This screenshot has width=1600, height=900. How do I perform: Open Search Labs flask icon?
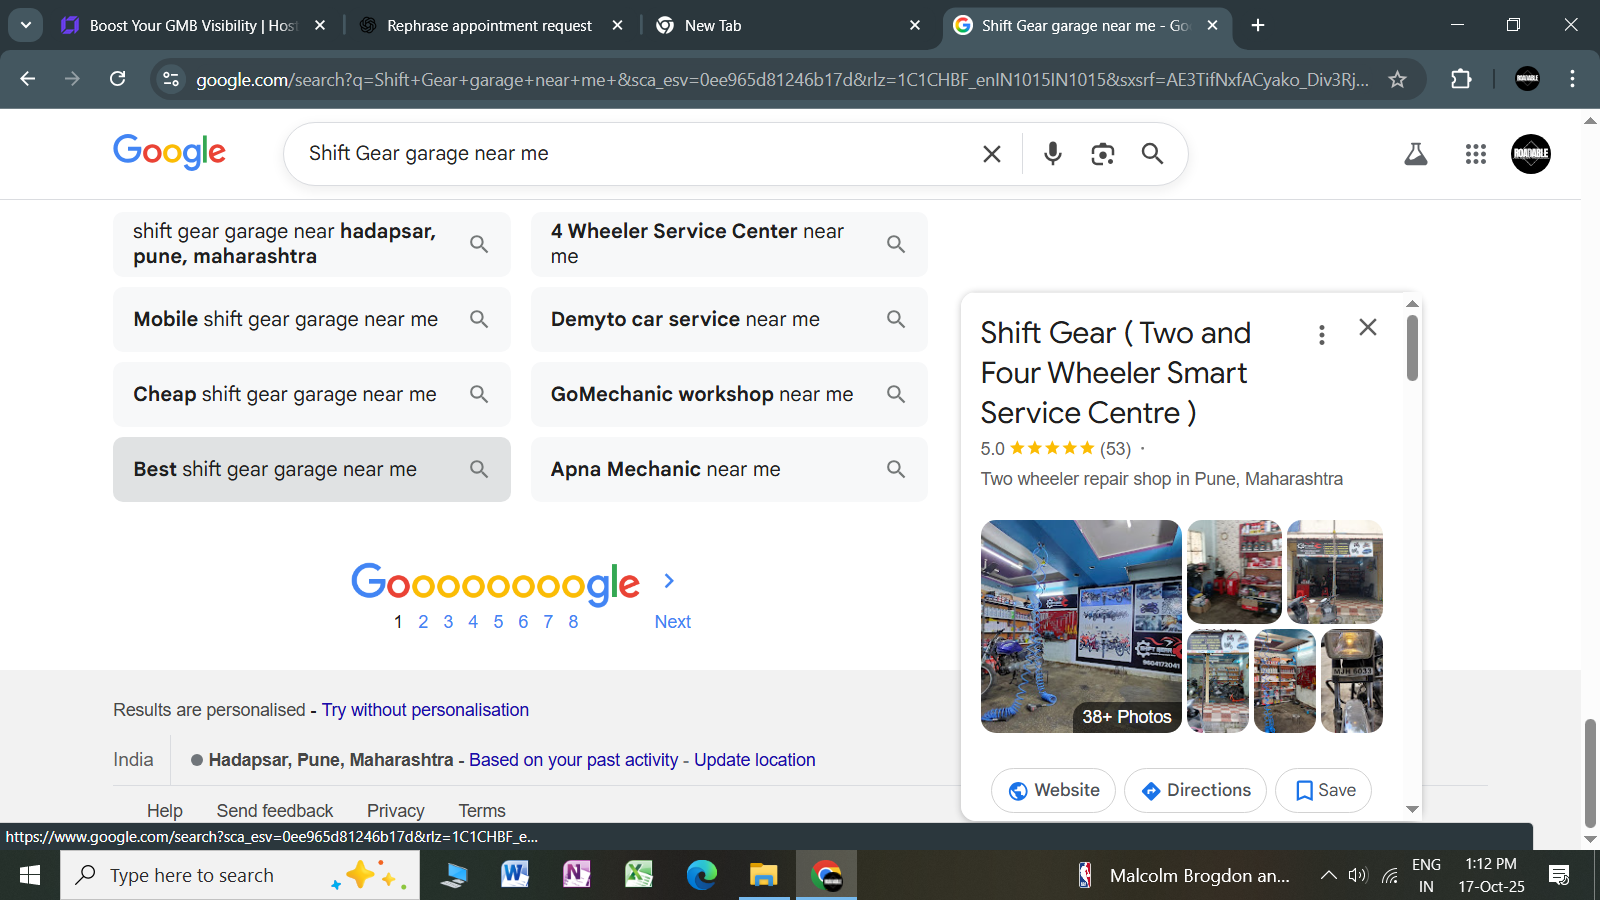click(x=1416, y=154)
